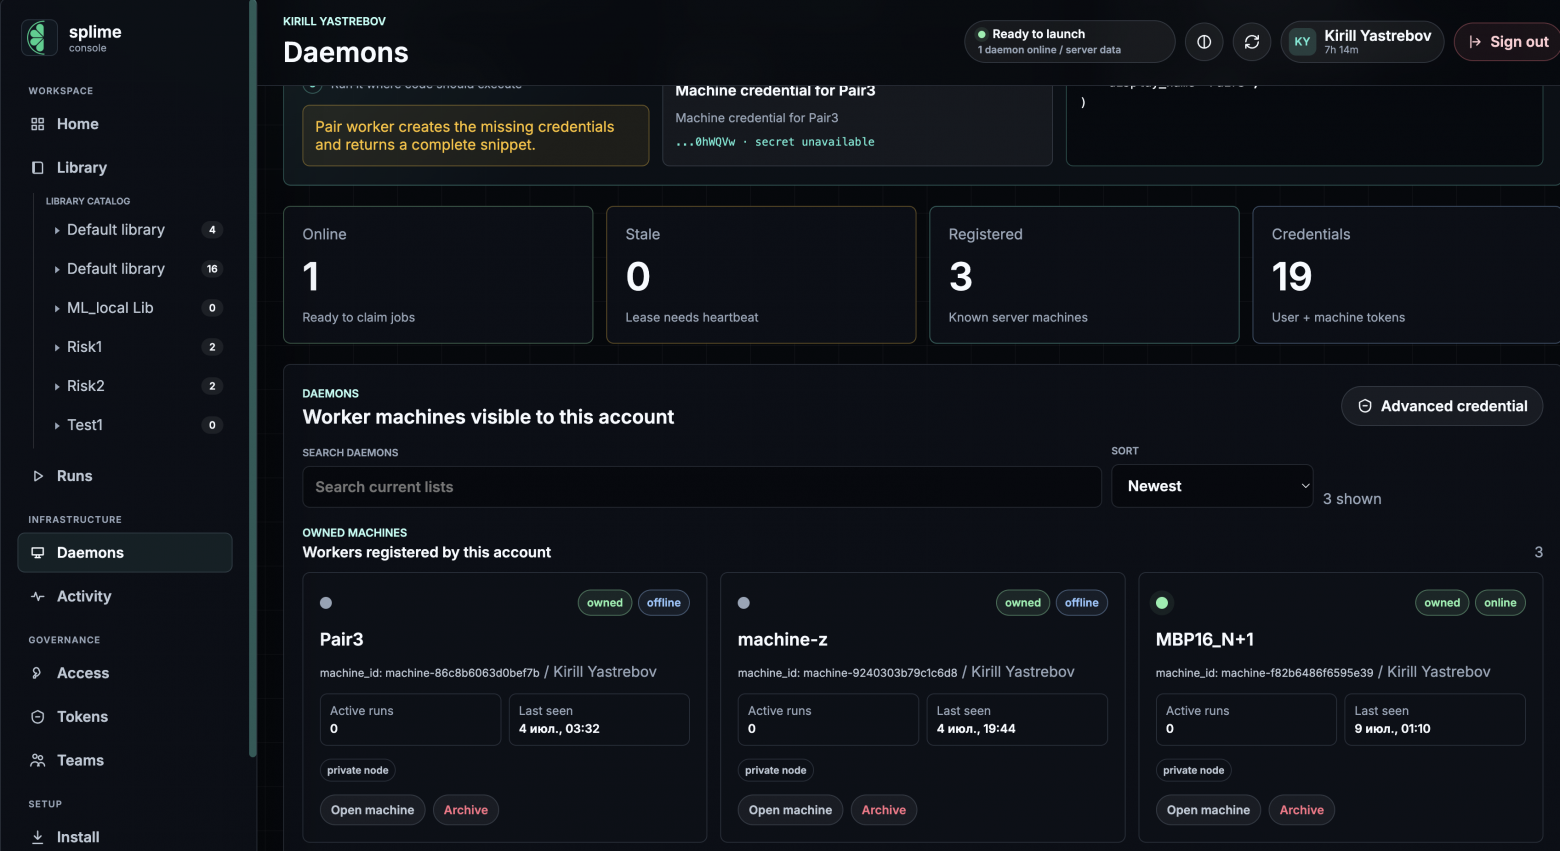Click the Daemons monitor icon
This screenshot has width=1560, height=851.
tap(38, 553)
